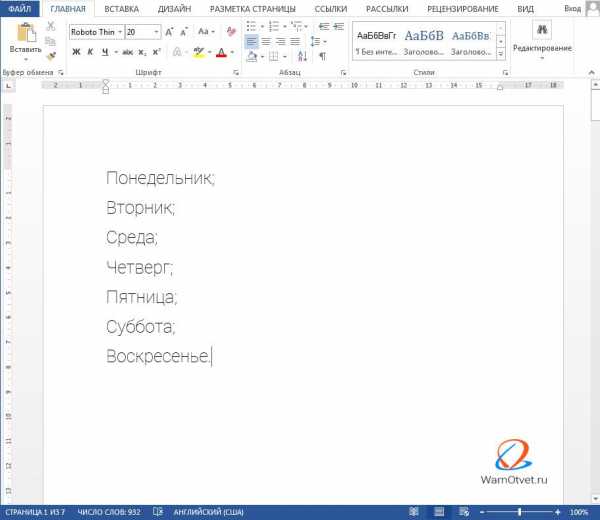The height and width of the screenshot is (520, 600).
Task: Toggle show paragraph marks (¶)
Action: (x=323, y=56)
